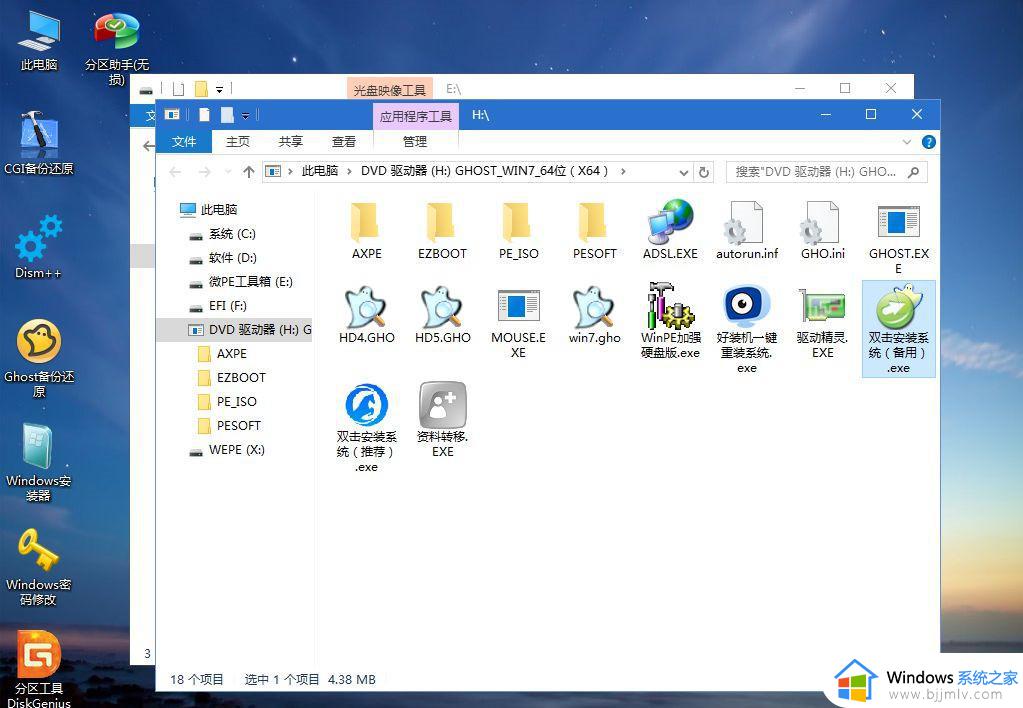Switch to the 主页 ribbon tab
Viewport: 1023px width, 708px height.
(237, 142)
